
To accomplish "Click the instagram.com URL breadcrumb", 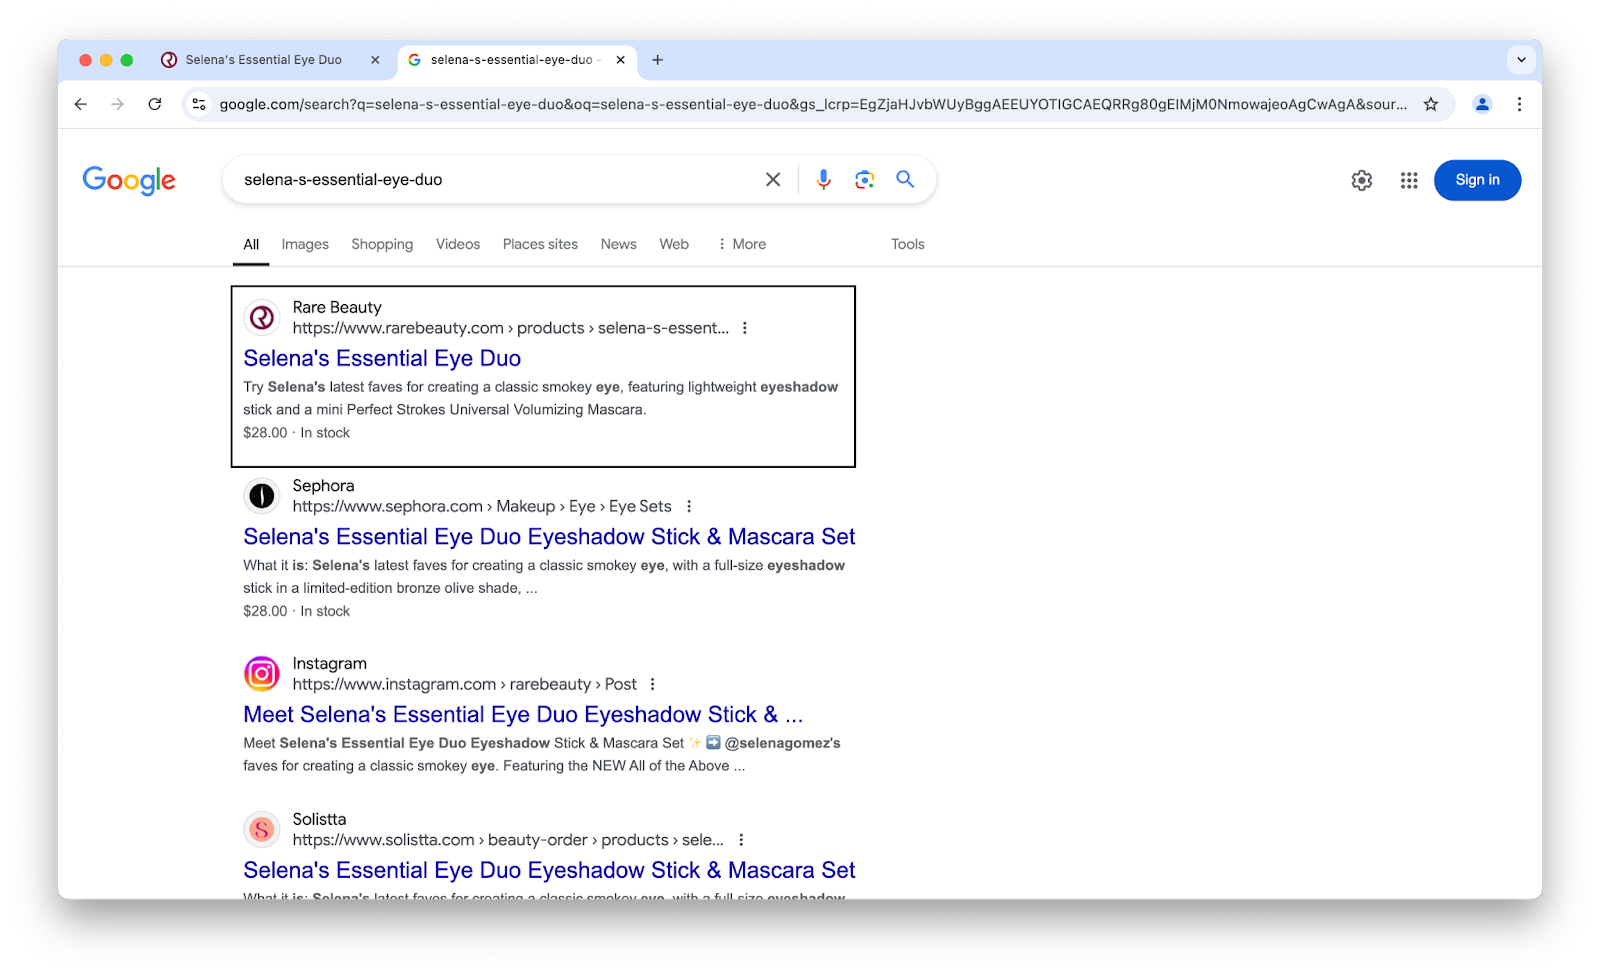I will point(464,684).
